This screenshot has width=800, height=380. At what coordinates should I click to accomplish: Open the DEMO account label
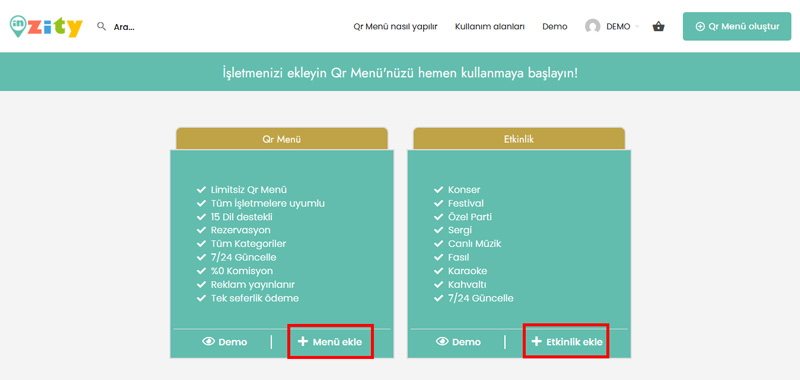click(x=618, y=27)
